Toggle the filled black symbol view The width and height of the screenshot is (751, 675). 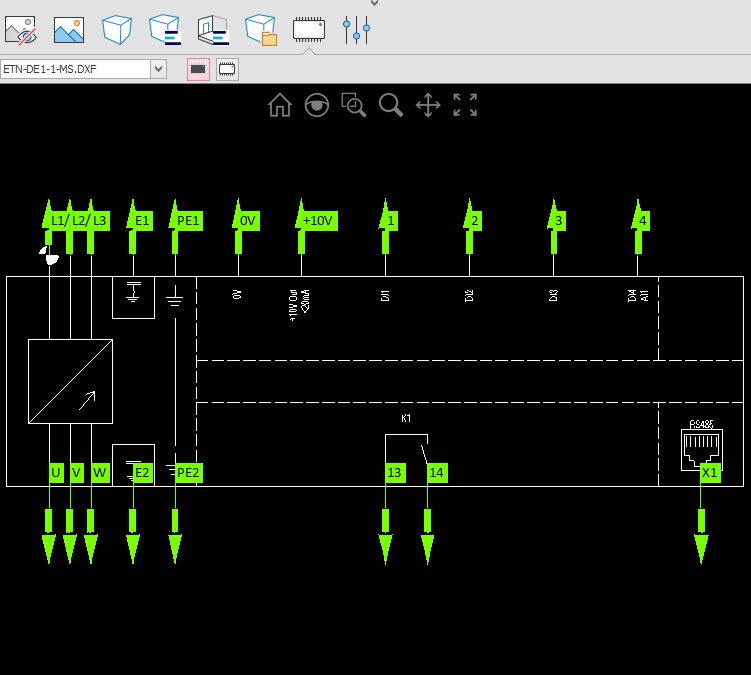tap(198, 69)
